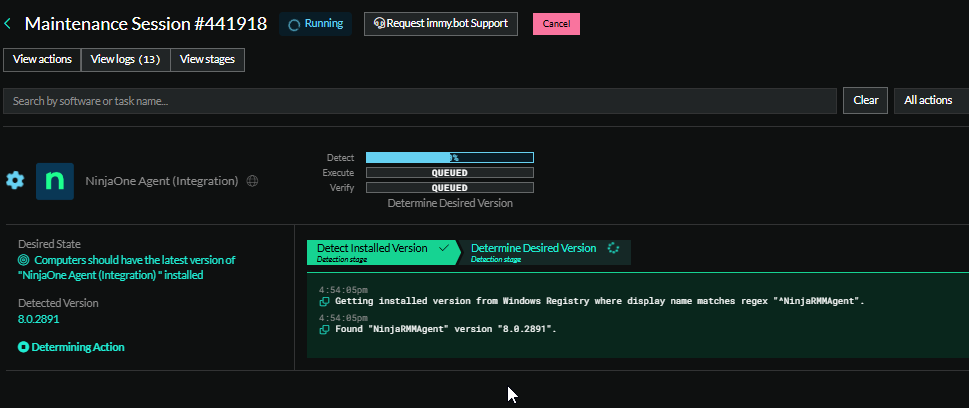Viewport: 969px width, 408px height.
Task: Click the headset icon on support button
Action: (379, 23)
